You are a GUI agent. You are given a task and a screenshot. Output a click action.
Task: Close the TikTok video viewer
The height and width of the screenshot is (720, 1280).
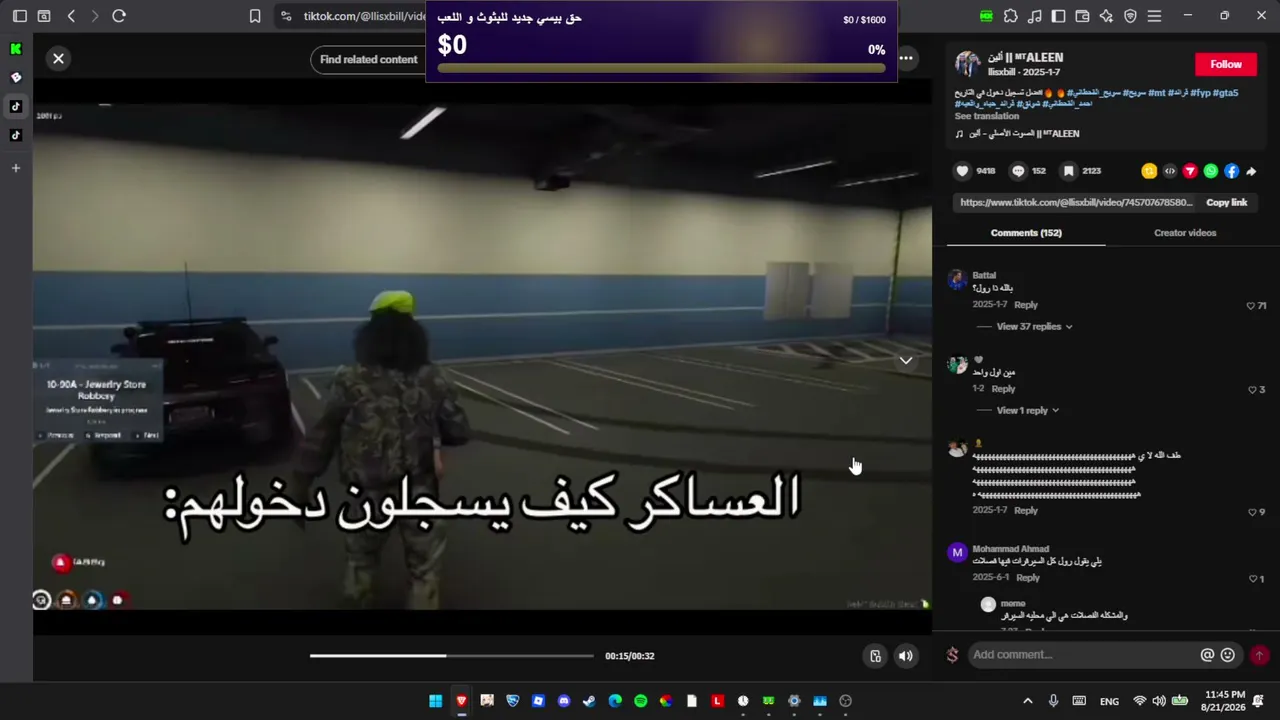click(x=58, y=59)
